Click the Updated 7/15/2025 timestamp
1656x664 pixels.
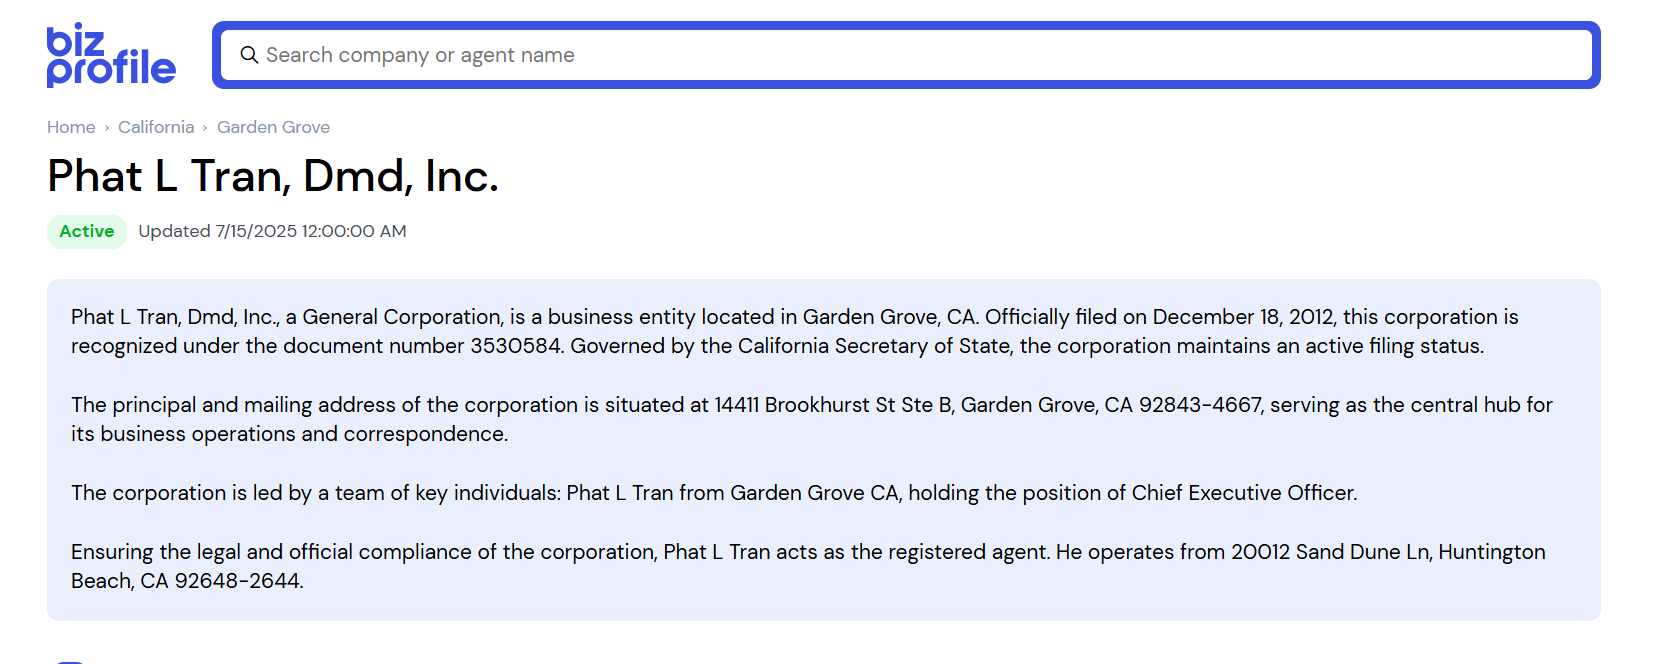point(272,231)
